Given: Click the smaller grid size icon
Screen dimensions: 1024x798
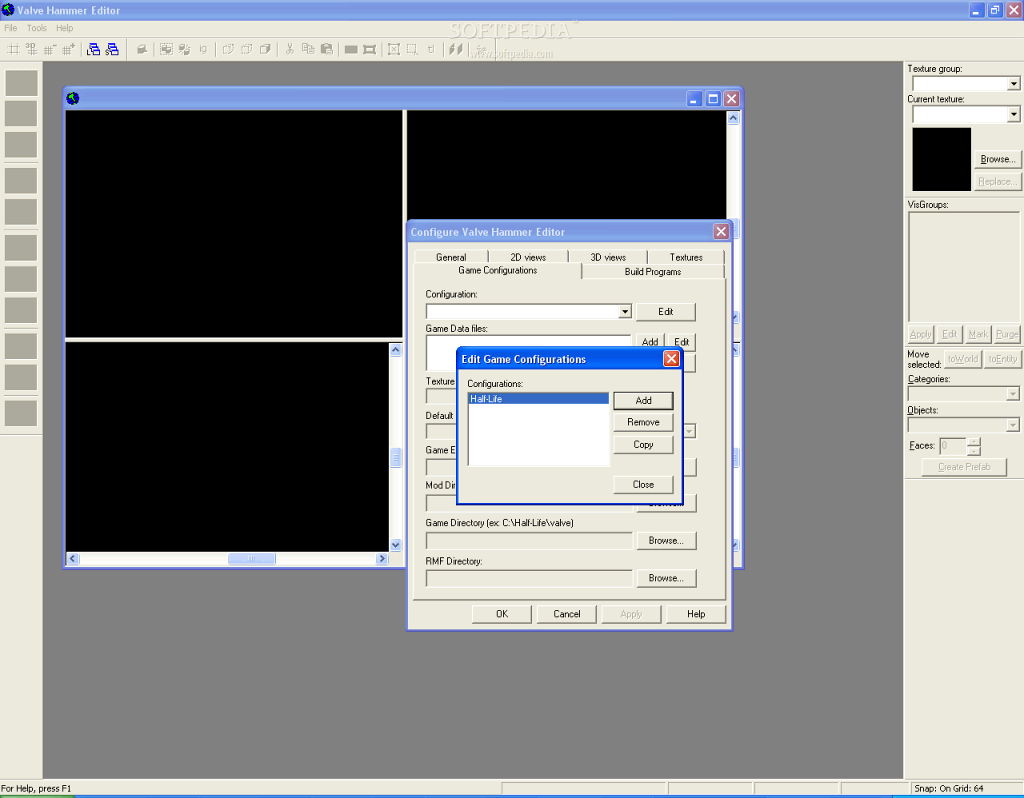Looking at the screenshot, I should pyautogui.click(x=50, y=49).
